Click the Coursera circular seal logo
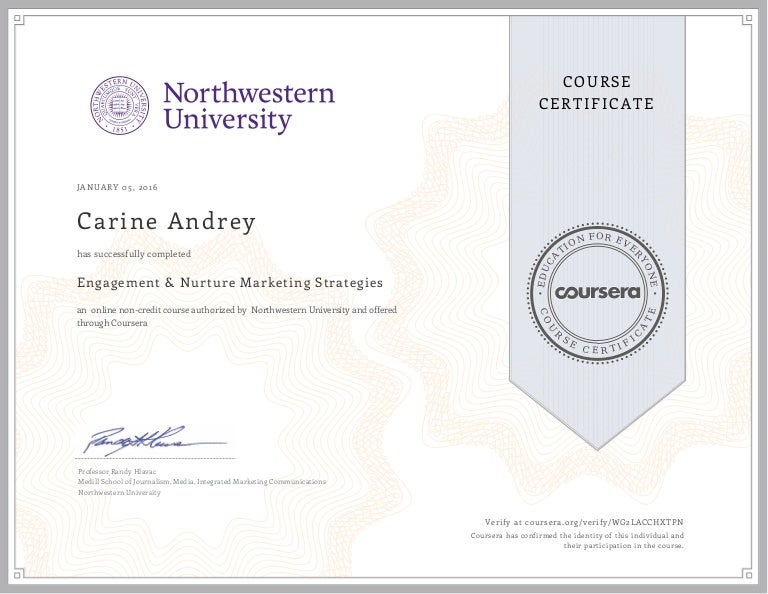The height and width of the screenshot is (594, 768). tap(597, 293)
